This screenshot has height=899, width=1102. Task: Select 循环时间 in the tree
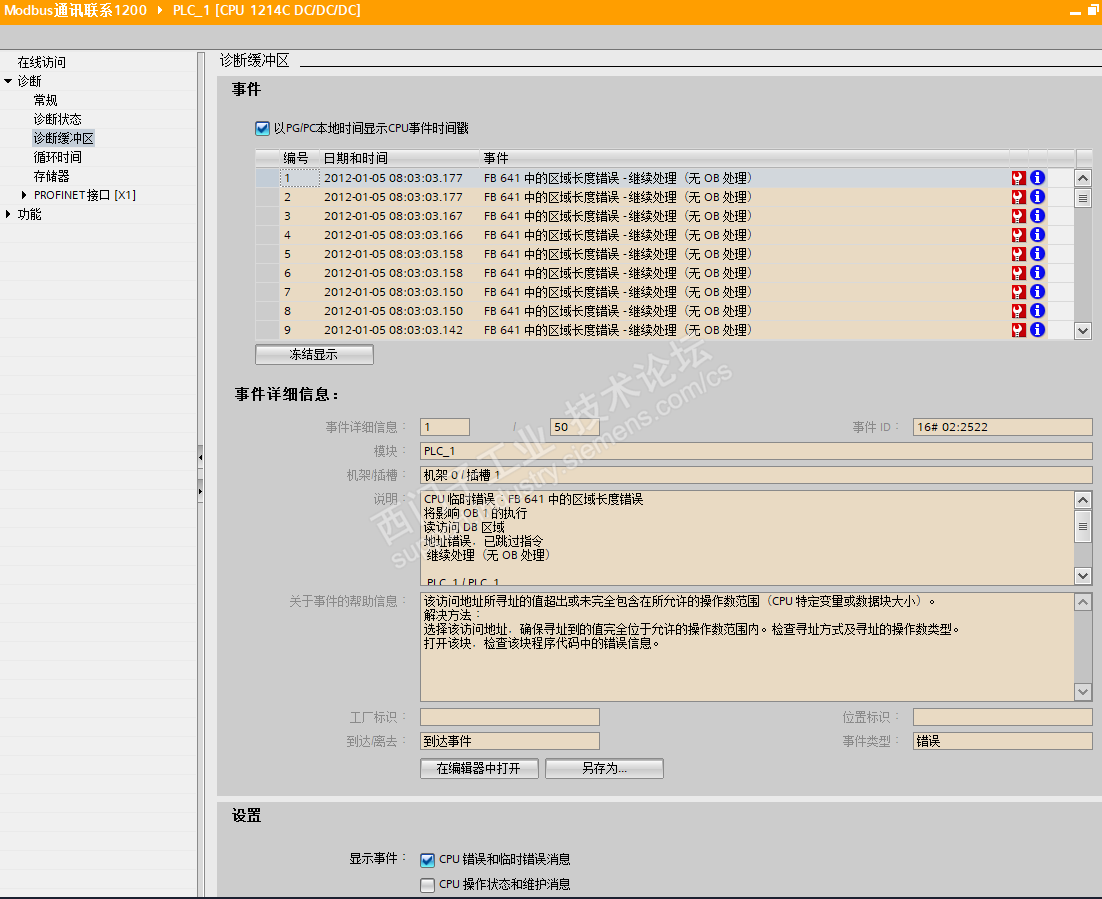pyautogui.click(x=58, y=157)
